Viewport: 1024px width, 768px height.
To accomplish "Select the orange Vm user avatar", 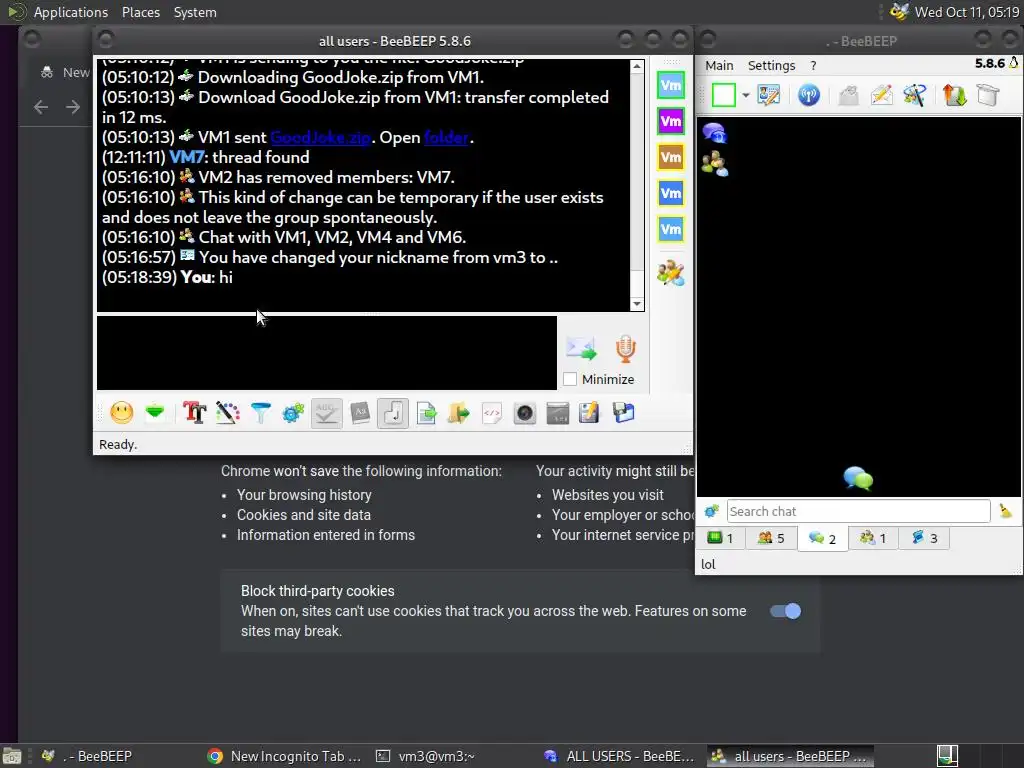I will pos(671,157).
